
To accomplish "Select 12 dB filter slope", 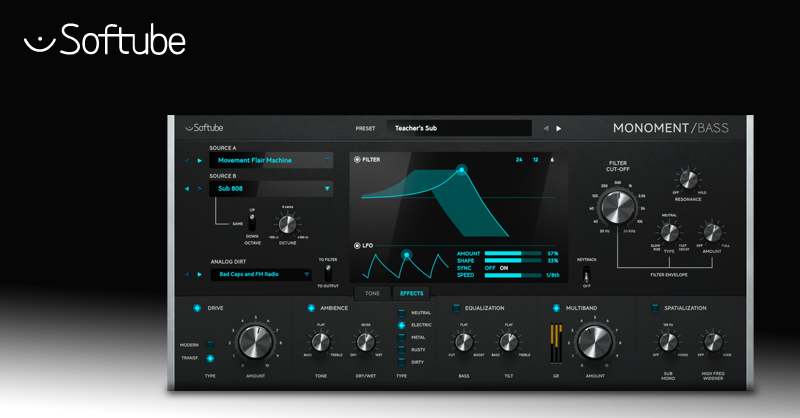I will tap(536, 160).
